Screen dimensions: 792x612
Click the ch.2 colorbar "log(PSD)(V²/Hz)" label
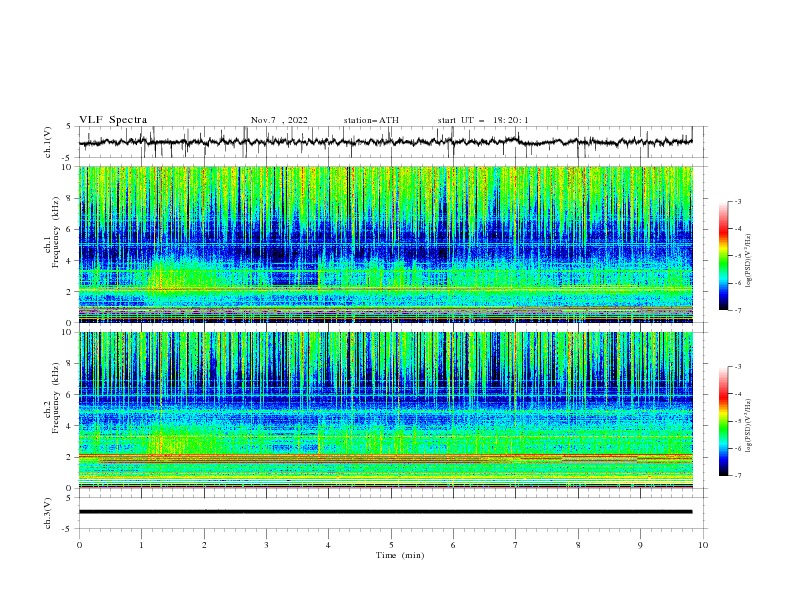(748, 426)
